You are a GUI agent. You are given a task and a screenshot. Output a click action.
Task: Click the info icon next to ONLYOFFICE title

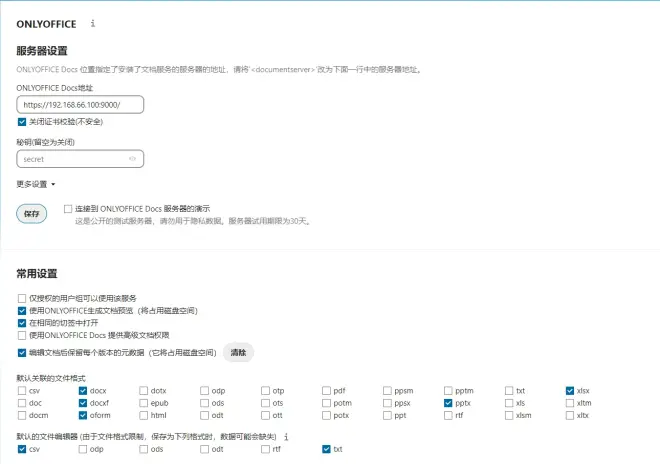[x=93, y=24]
